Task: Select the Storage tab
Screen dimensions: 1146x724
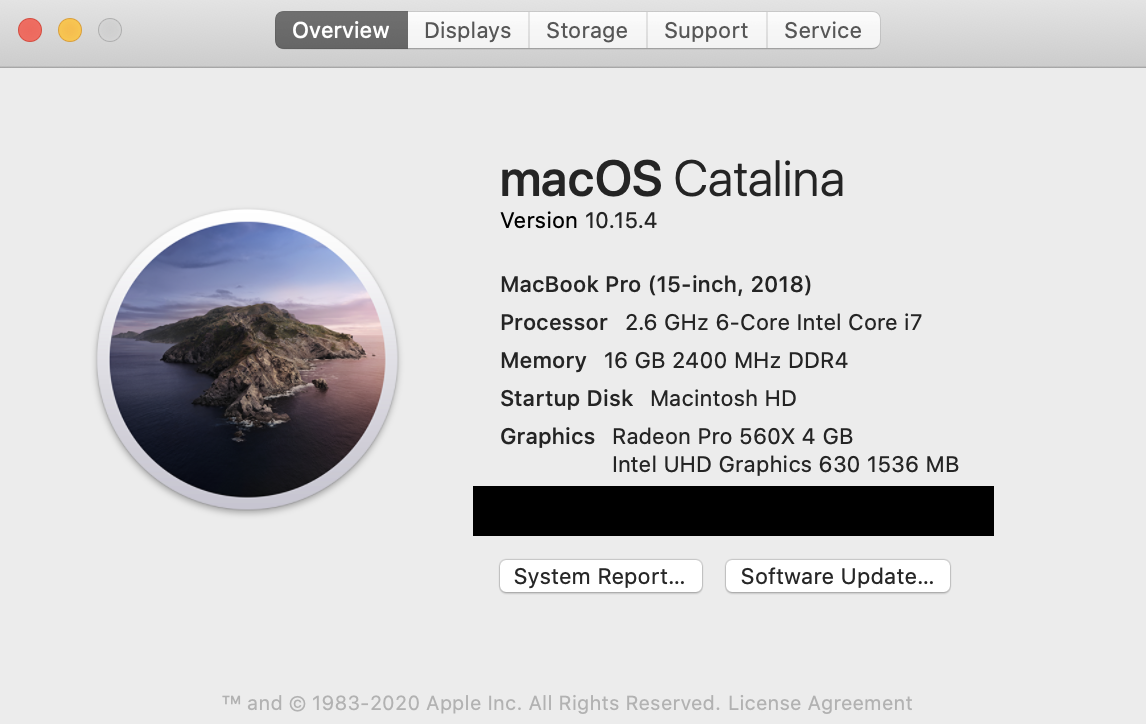Action: [587, 30]
